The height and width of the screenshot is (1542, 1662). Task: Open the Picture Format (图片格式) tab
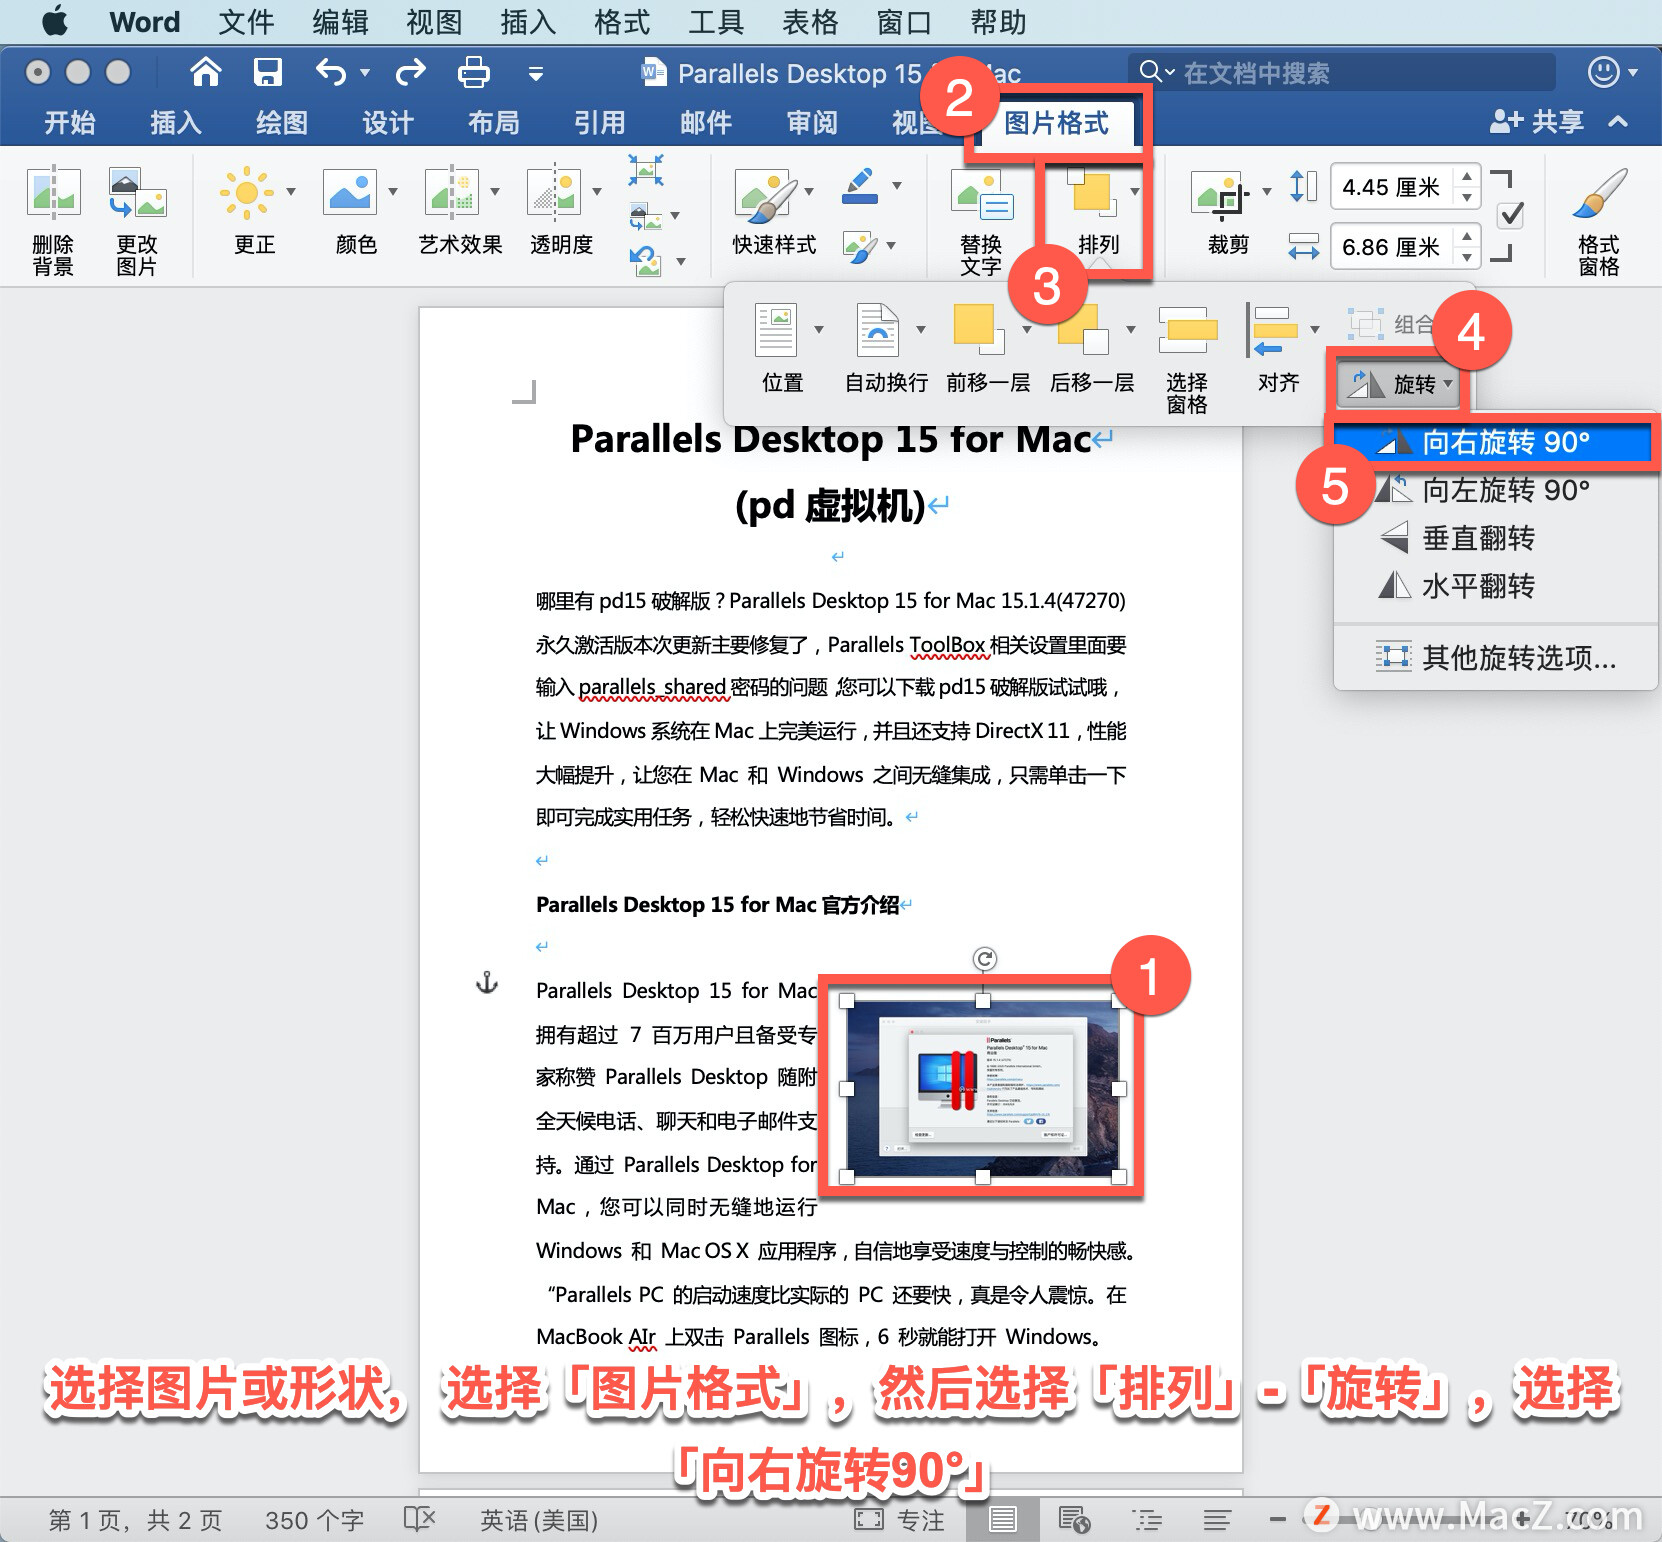[1056, 123]
